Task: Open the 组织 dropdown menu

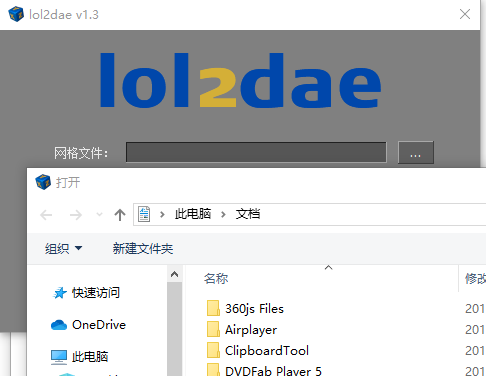Action: pyautogui.click(x=63, y=249)
